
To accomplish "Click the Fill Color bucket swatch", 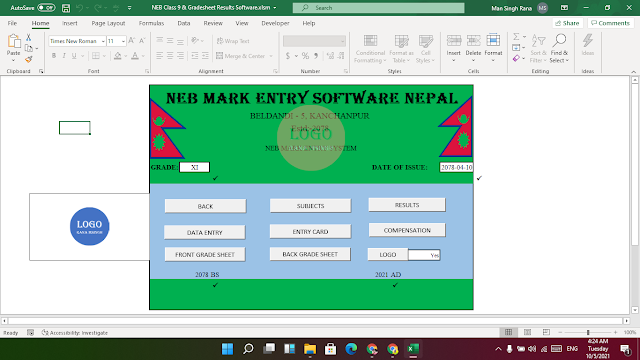I will (x=118, y=56).
